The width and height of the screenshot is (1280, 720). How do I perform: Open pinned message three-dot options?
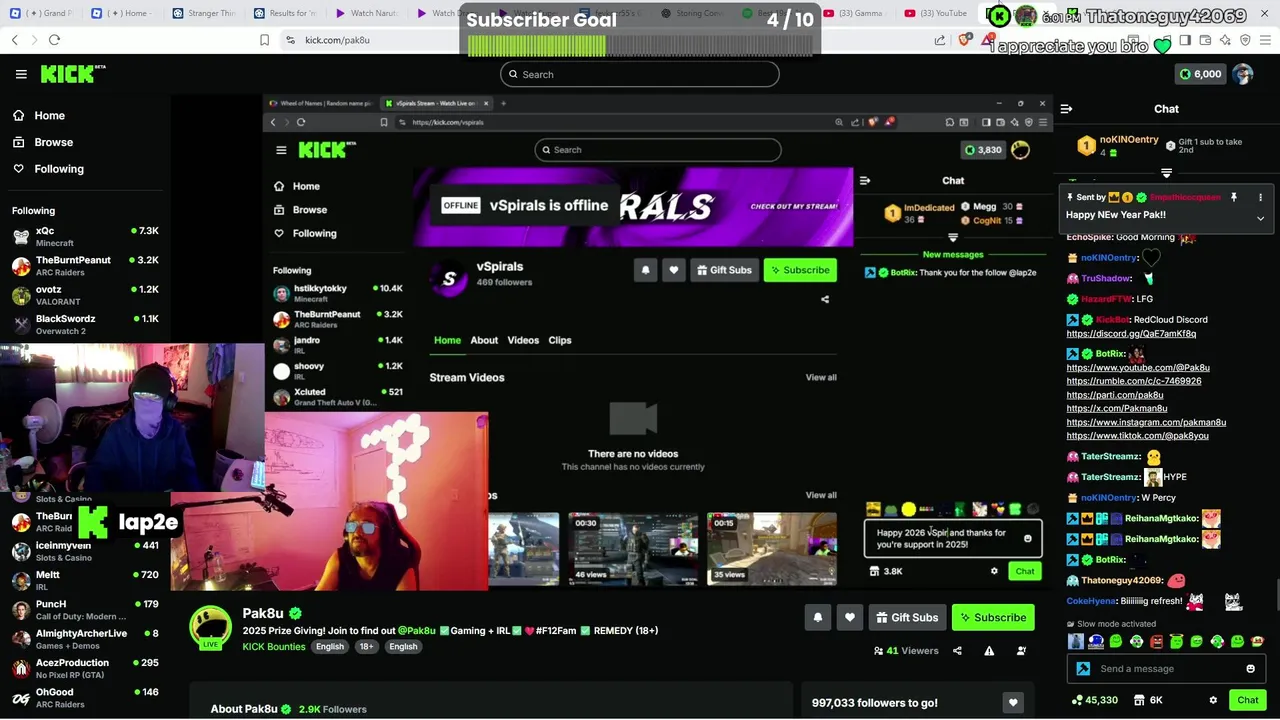pos(1260,197)
